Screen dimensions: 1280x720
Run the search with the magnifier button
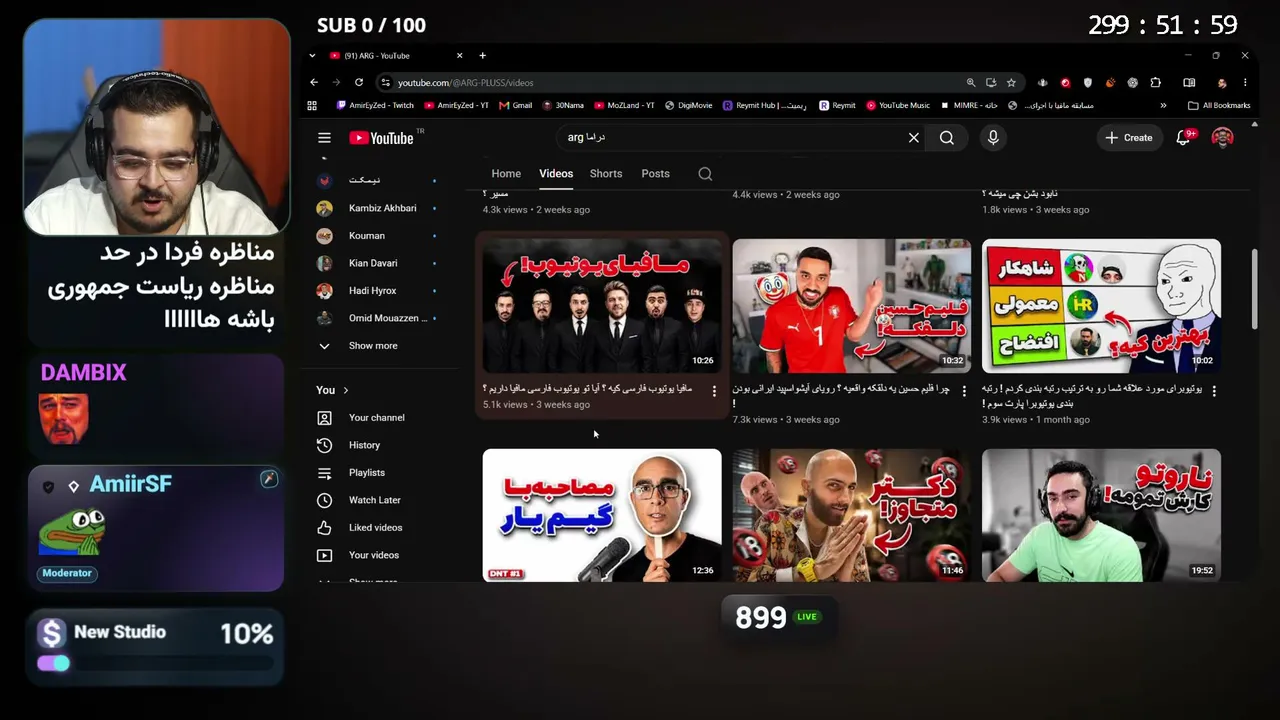[946, 138]
